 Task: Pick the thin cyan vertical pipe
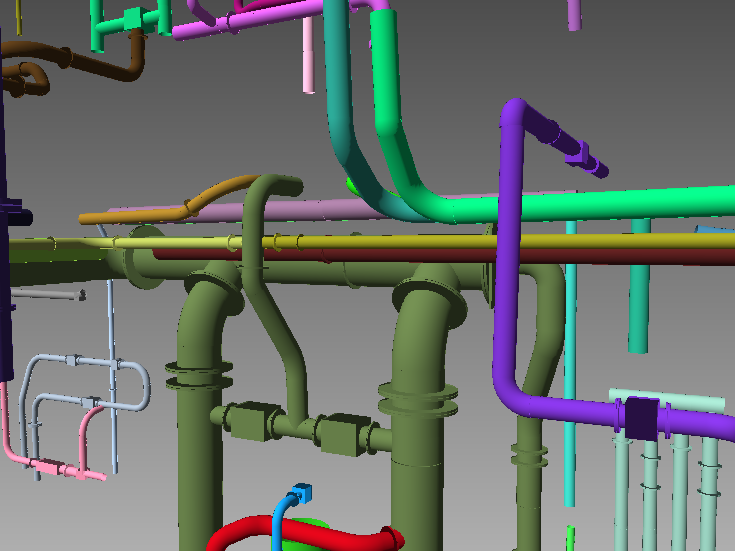point(570,366)
